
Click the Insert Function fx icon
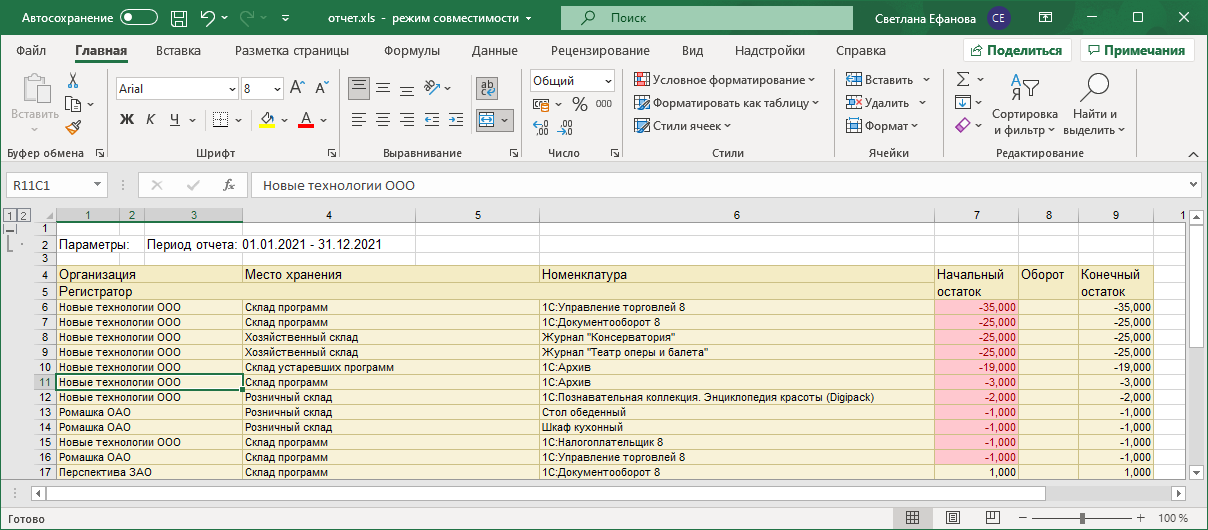coord(228,185)
